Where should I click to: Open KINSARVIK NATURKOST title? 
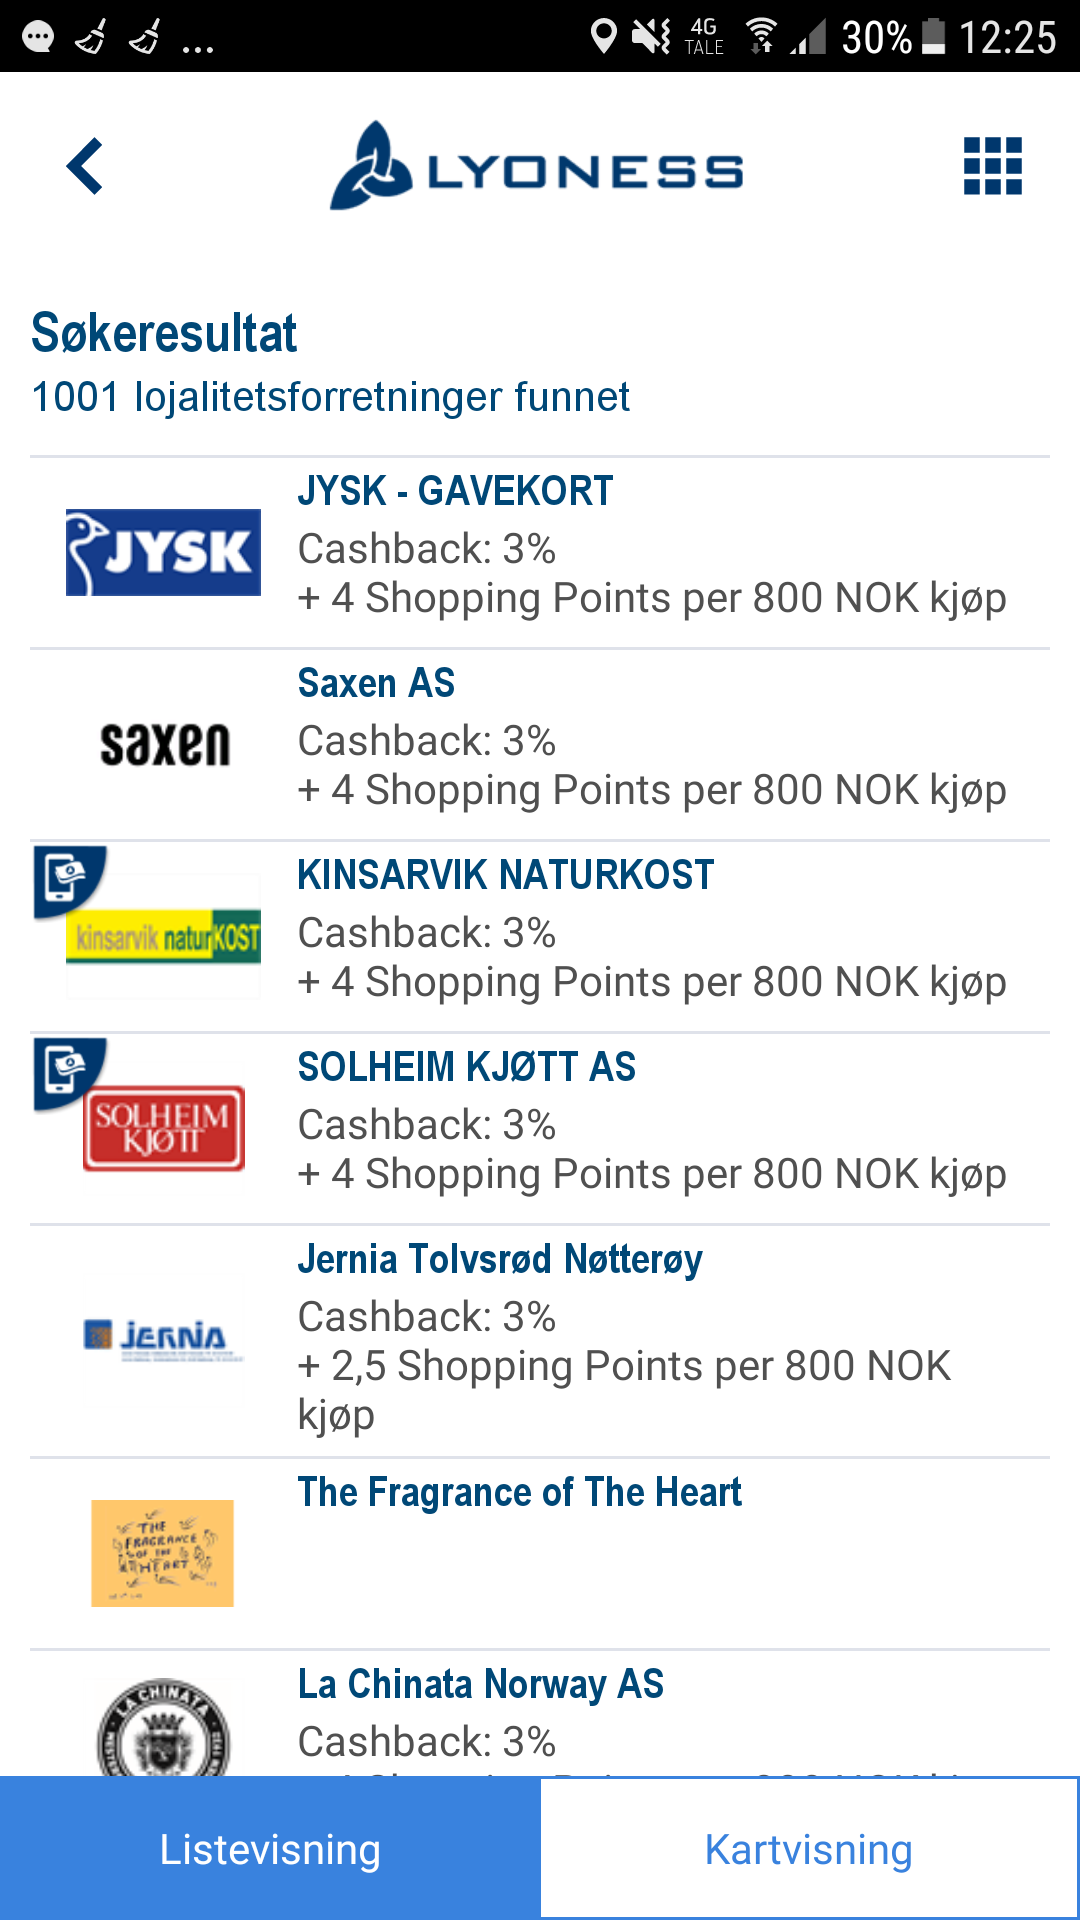tap(505, 875)
